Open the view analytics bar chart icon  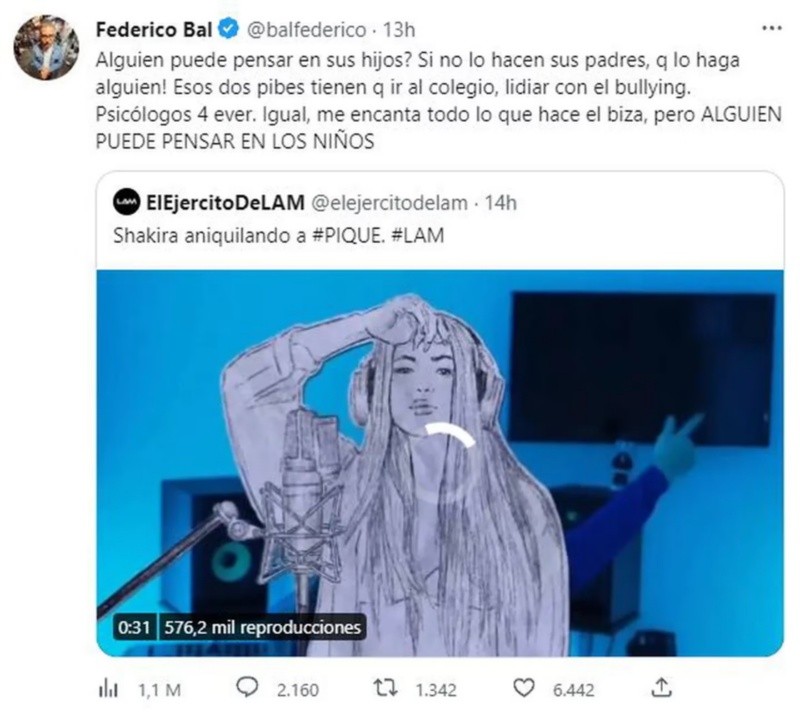(x=108, y=689)
